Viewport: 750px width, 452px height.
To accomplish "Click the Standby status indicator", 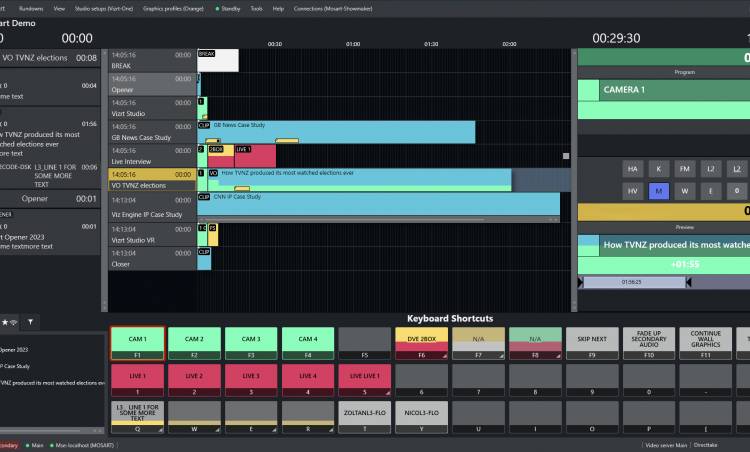I will click(230, 7).
